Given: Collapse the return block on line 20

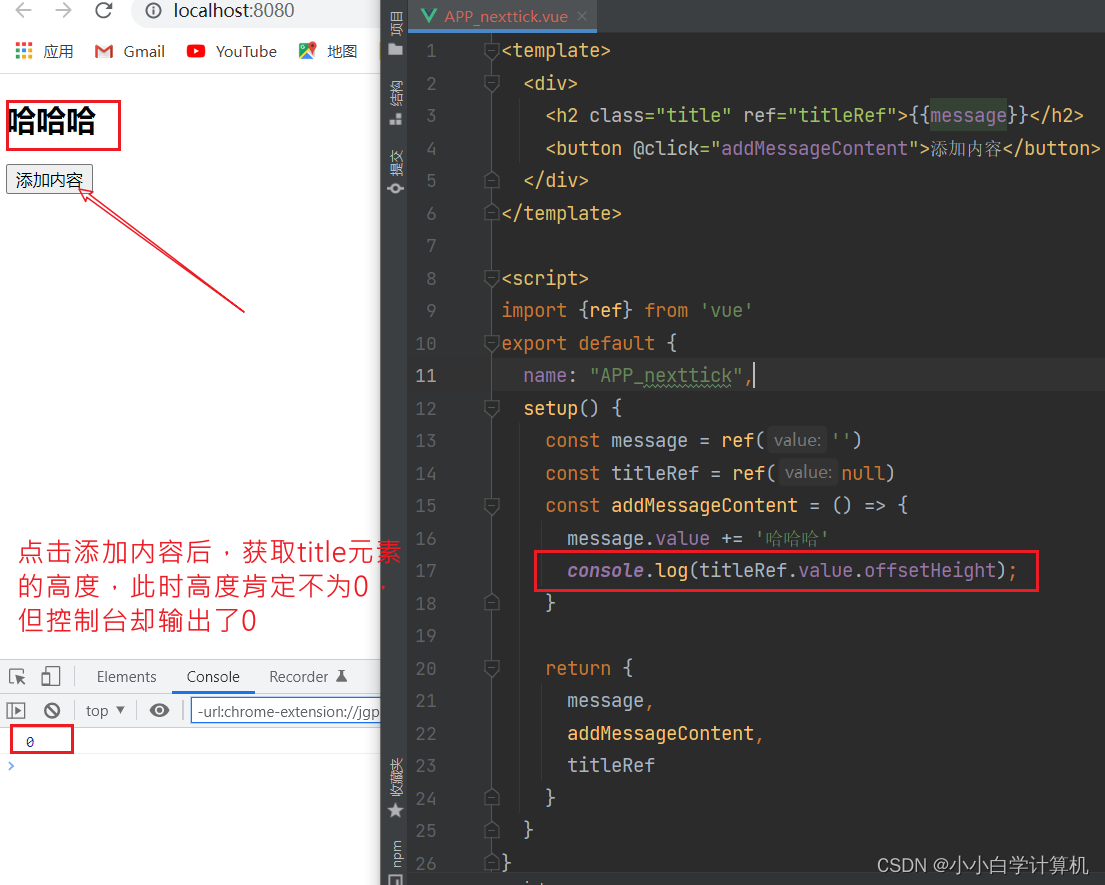Looking at the screenshot, I should pos(492,668).
